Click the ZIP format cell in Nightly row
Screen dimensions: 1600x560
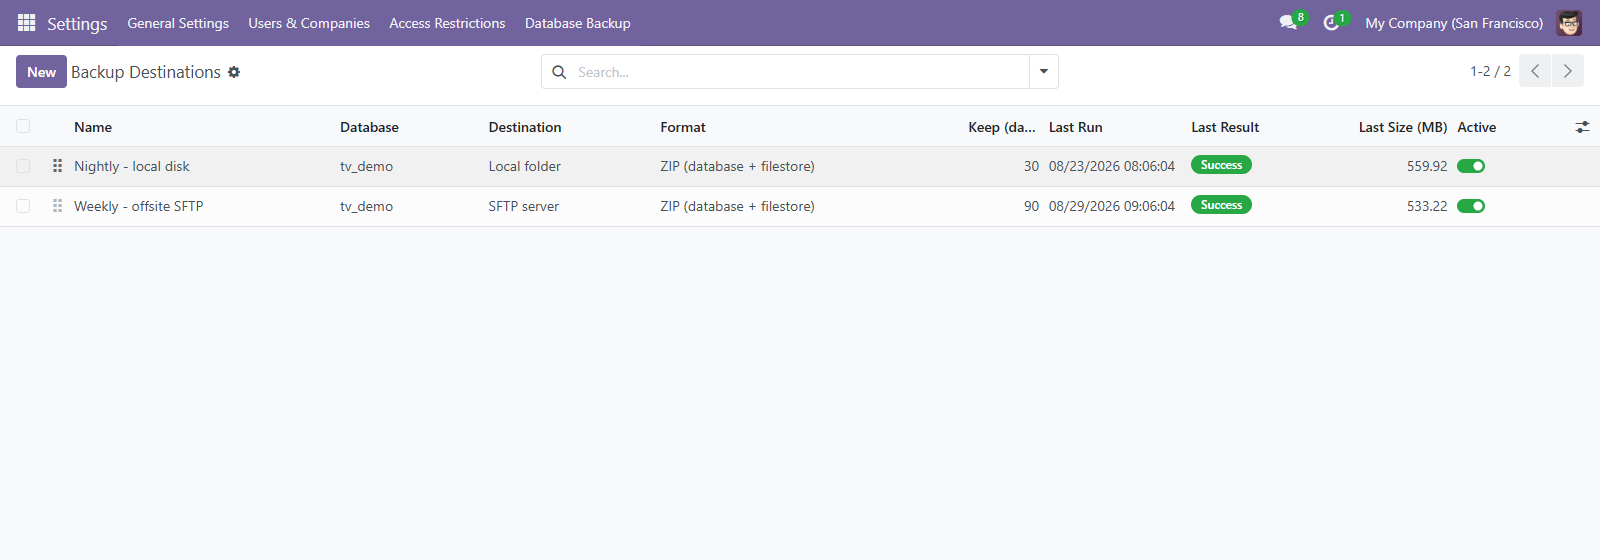[x=737, y=166]
